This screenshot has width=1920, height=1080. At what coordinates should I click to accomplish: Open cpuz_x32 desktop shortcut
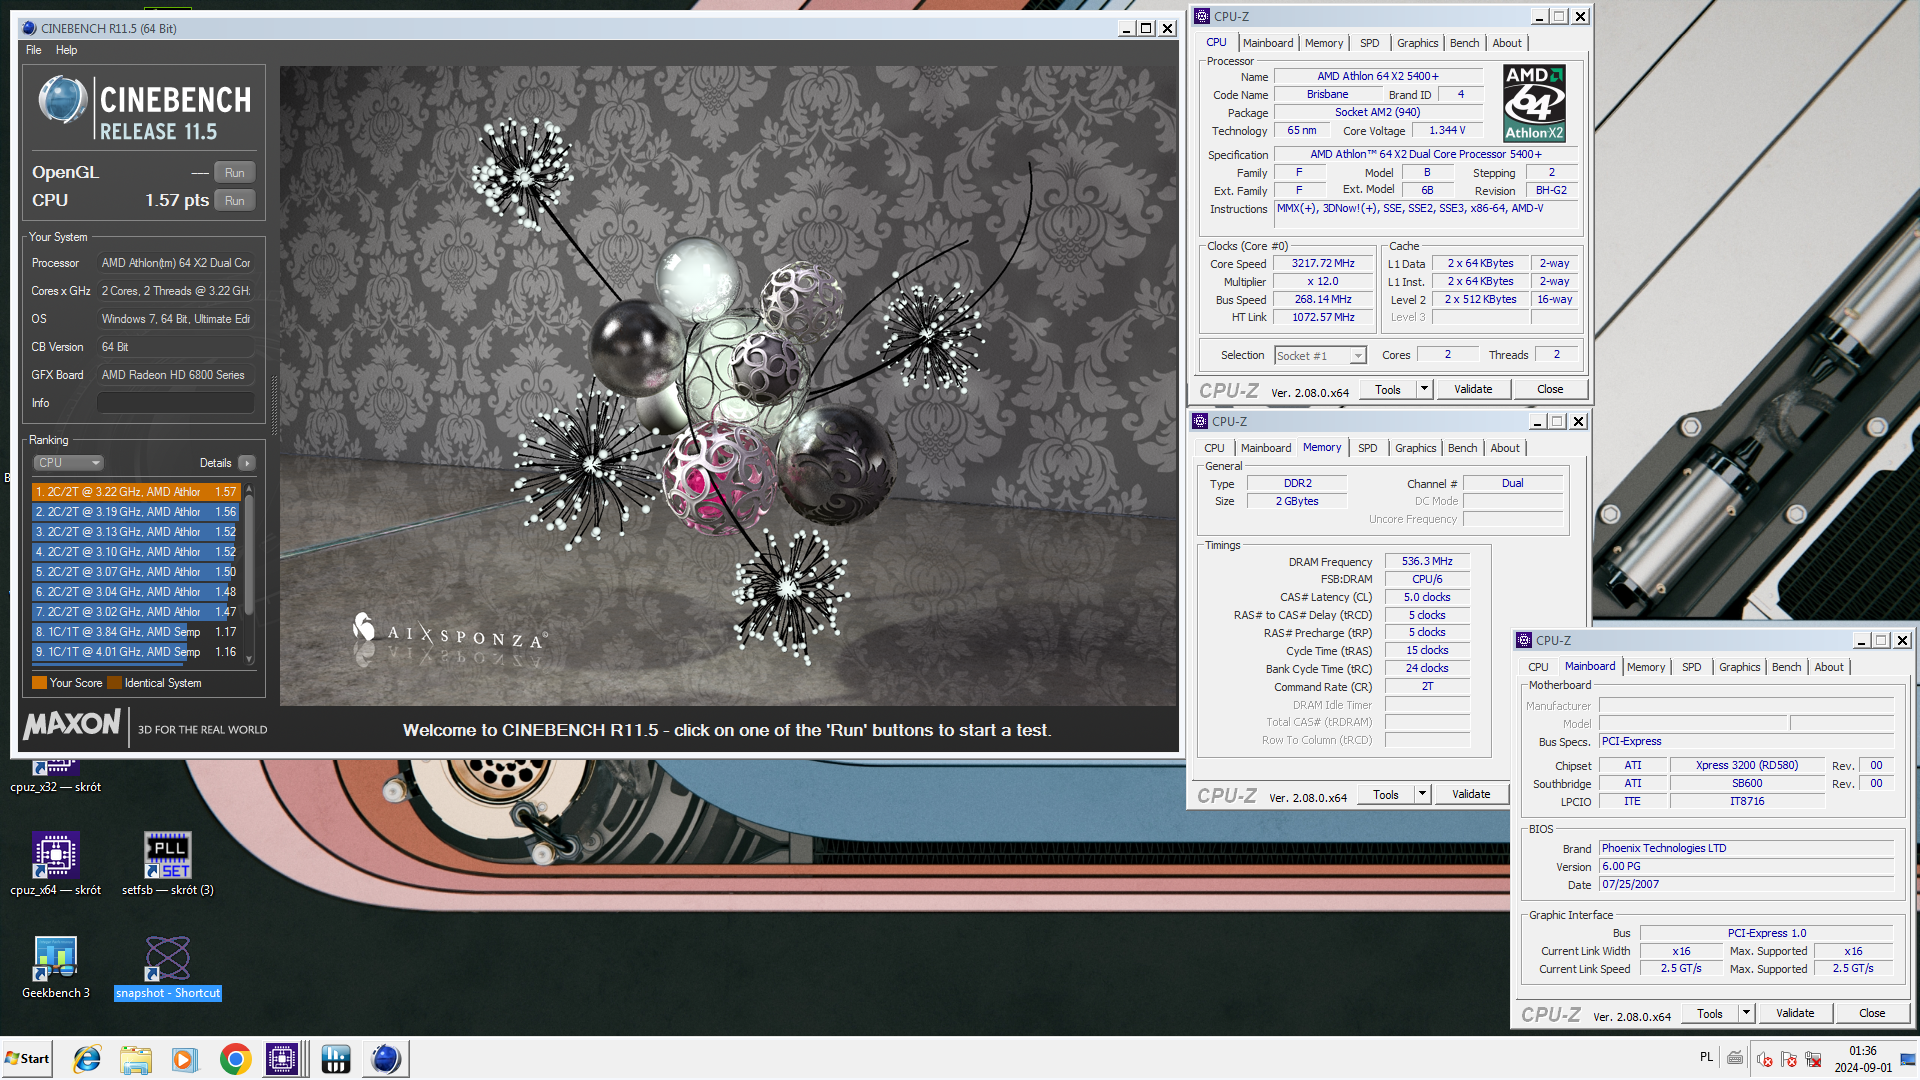tap(56, 776)
